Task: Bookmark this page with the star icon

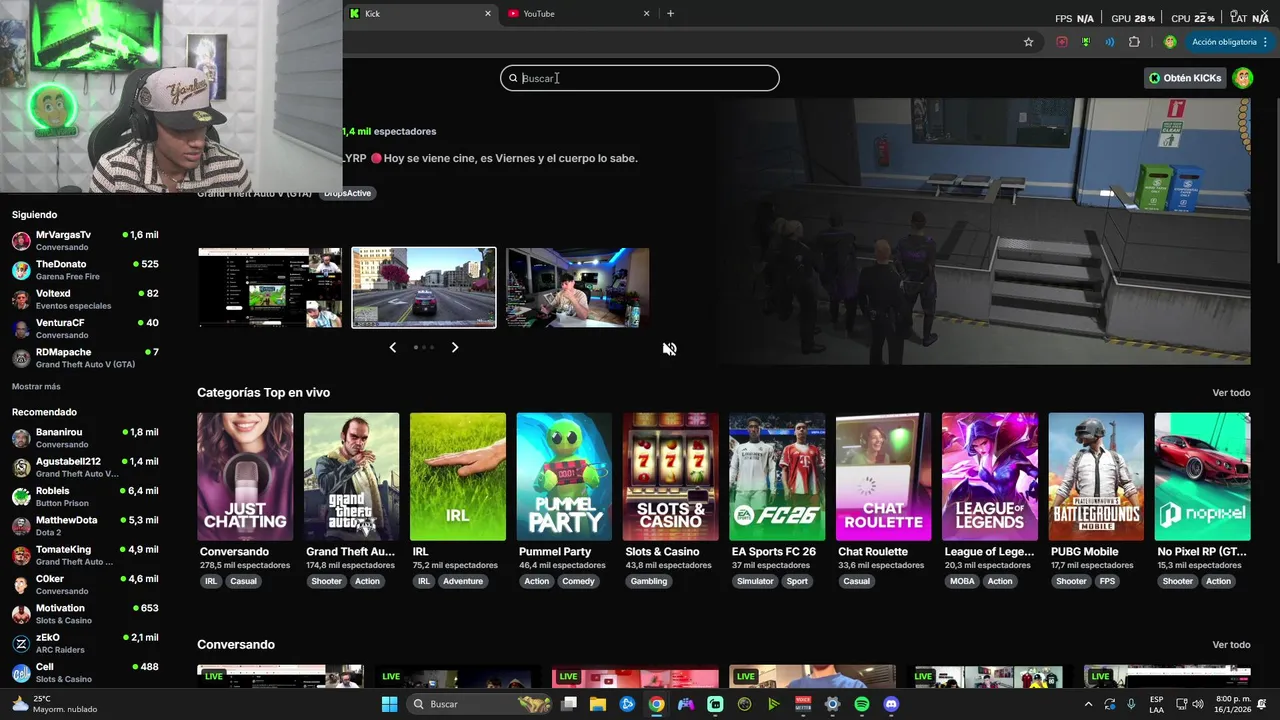Action: 1028,42
